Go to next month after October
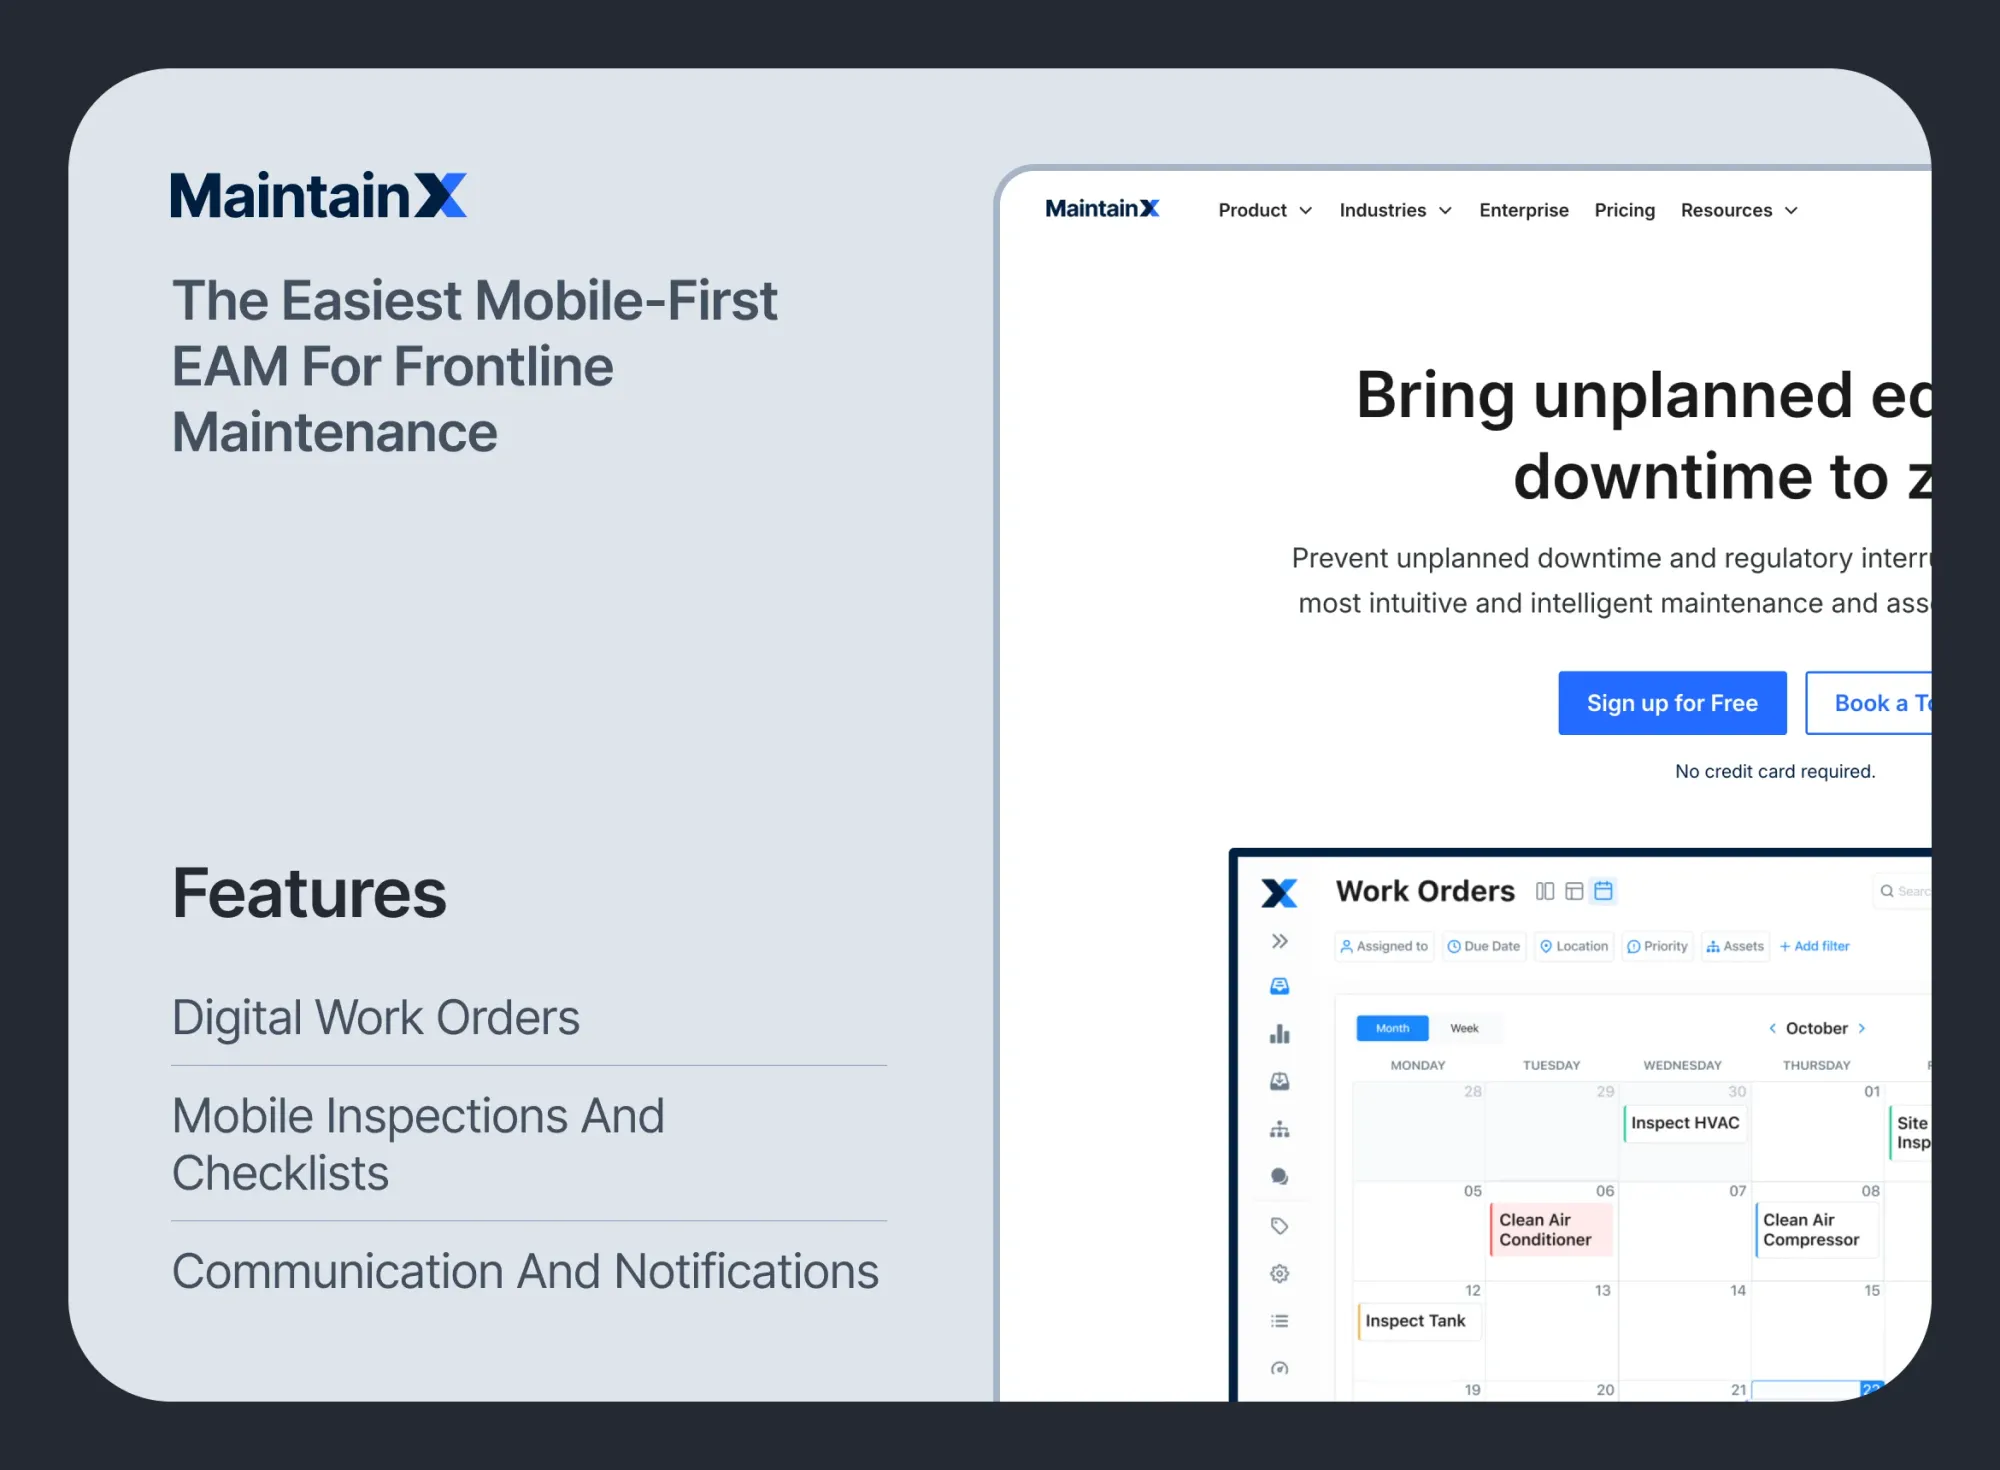This screenshot has width=2000, height=1470. [x=1862, y=1028]
